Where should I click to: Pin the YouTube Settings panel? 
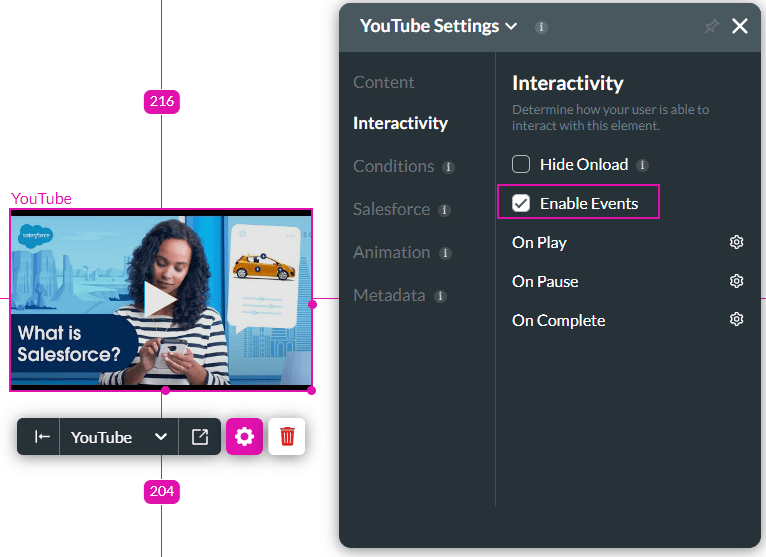pos(711,26)
